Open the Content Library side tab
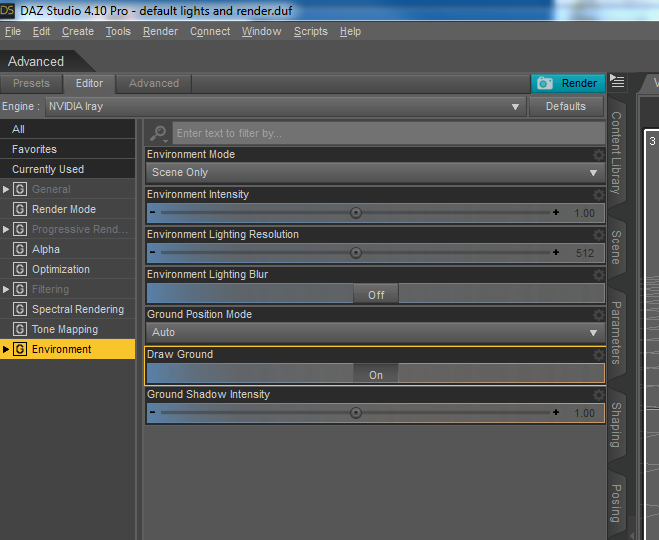 [616, 152]
